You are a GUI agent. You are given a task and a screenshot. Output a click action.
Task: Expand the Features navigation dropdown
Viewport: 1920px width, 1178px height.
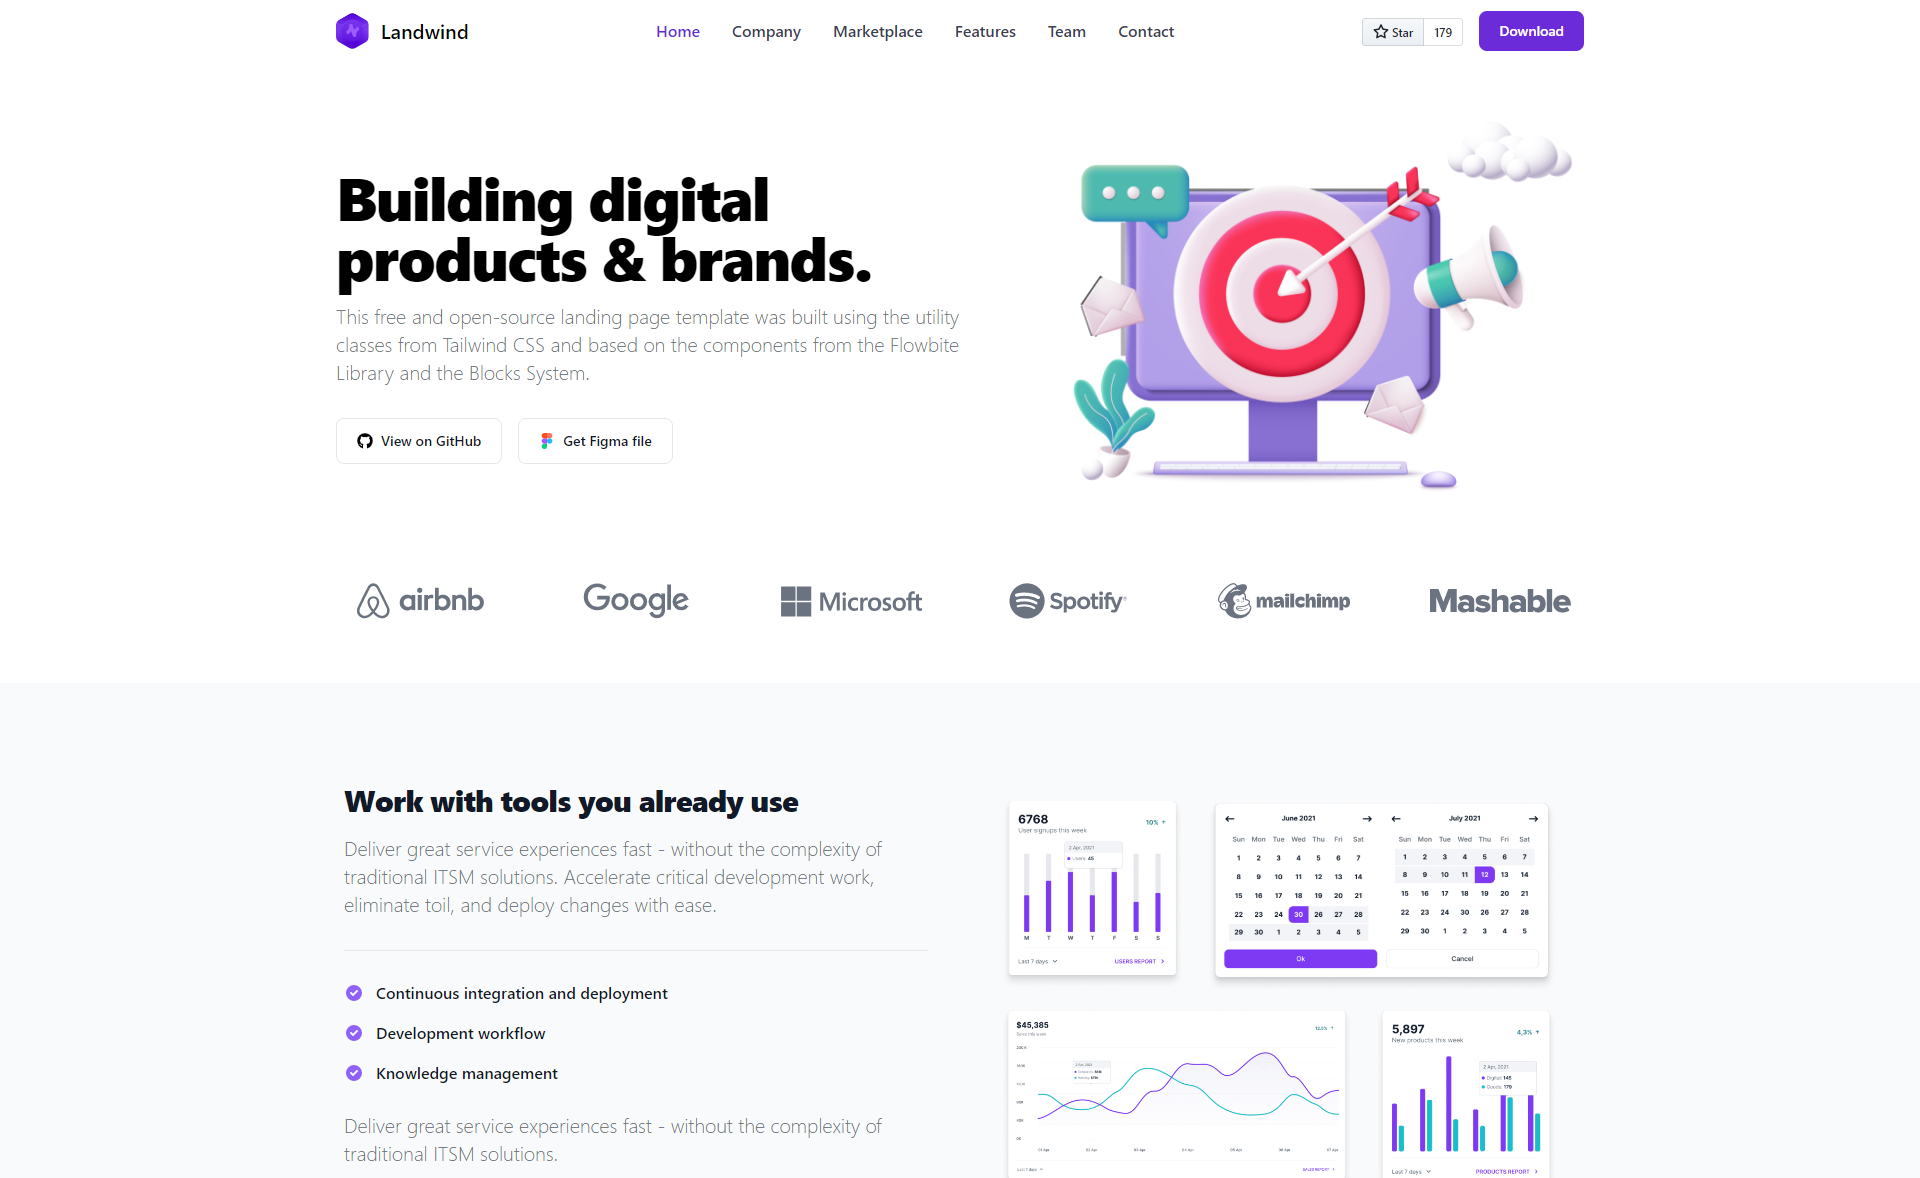(x=986, y=30)
